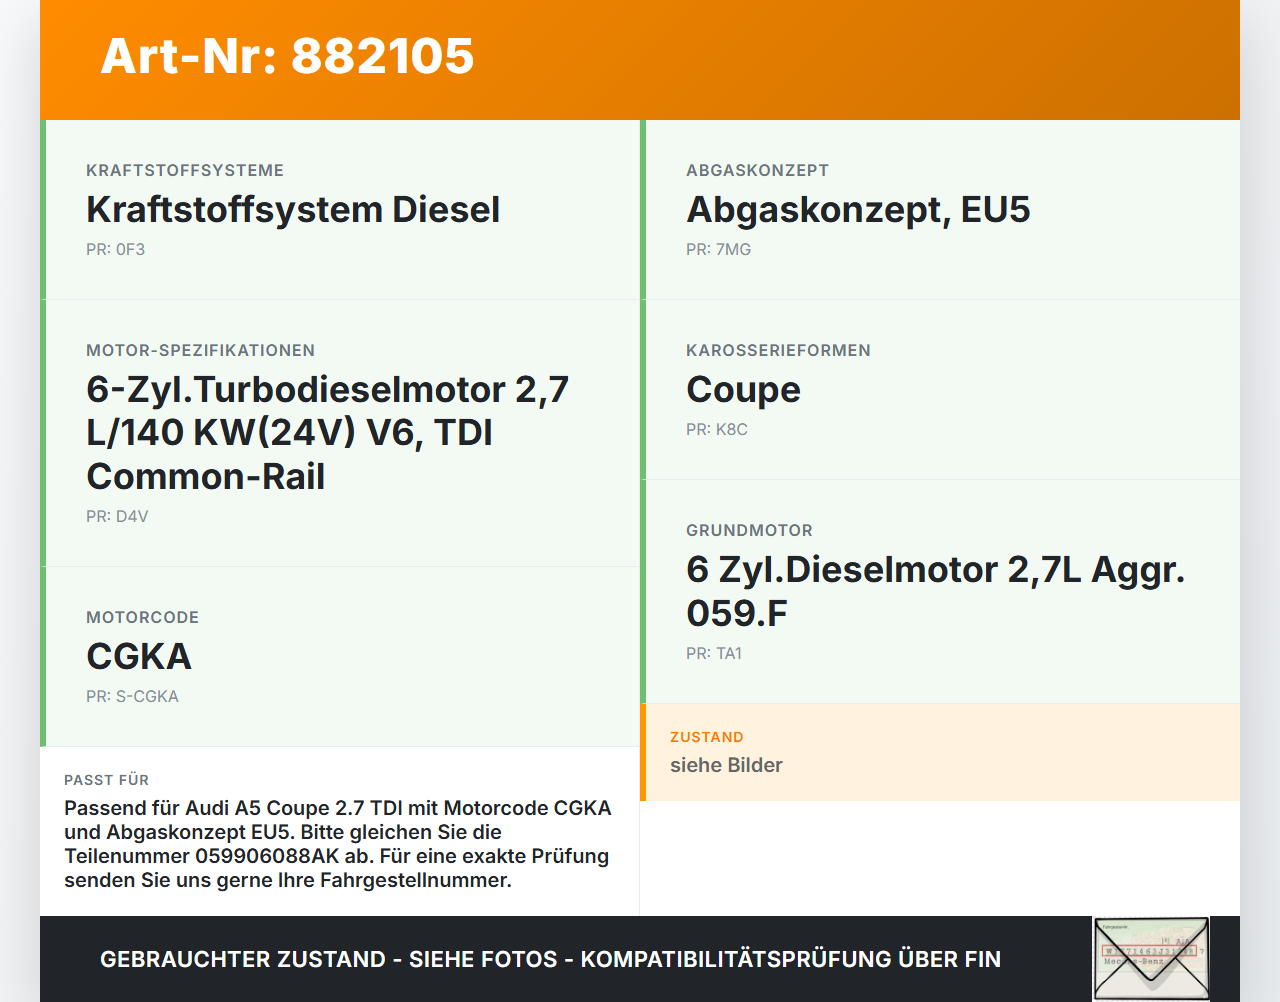Click the PR: 0F3 code

(116, 250)
